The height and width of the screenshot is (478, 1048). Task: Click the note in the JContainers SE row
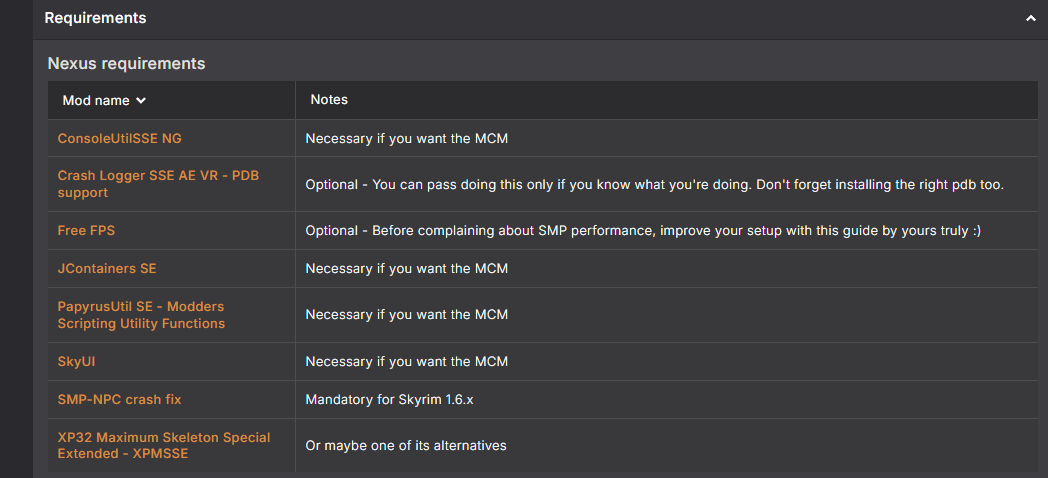tap(406, 268)
